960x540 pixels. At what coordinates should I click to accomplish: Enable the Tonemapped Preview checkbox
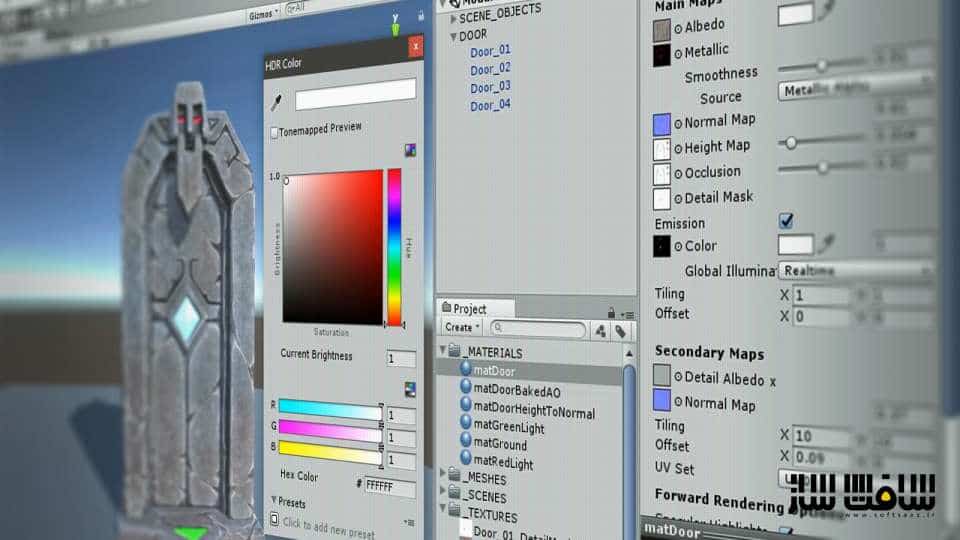pyautogui.click(x=274, y=133)
